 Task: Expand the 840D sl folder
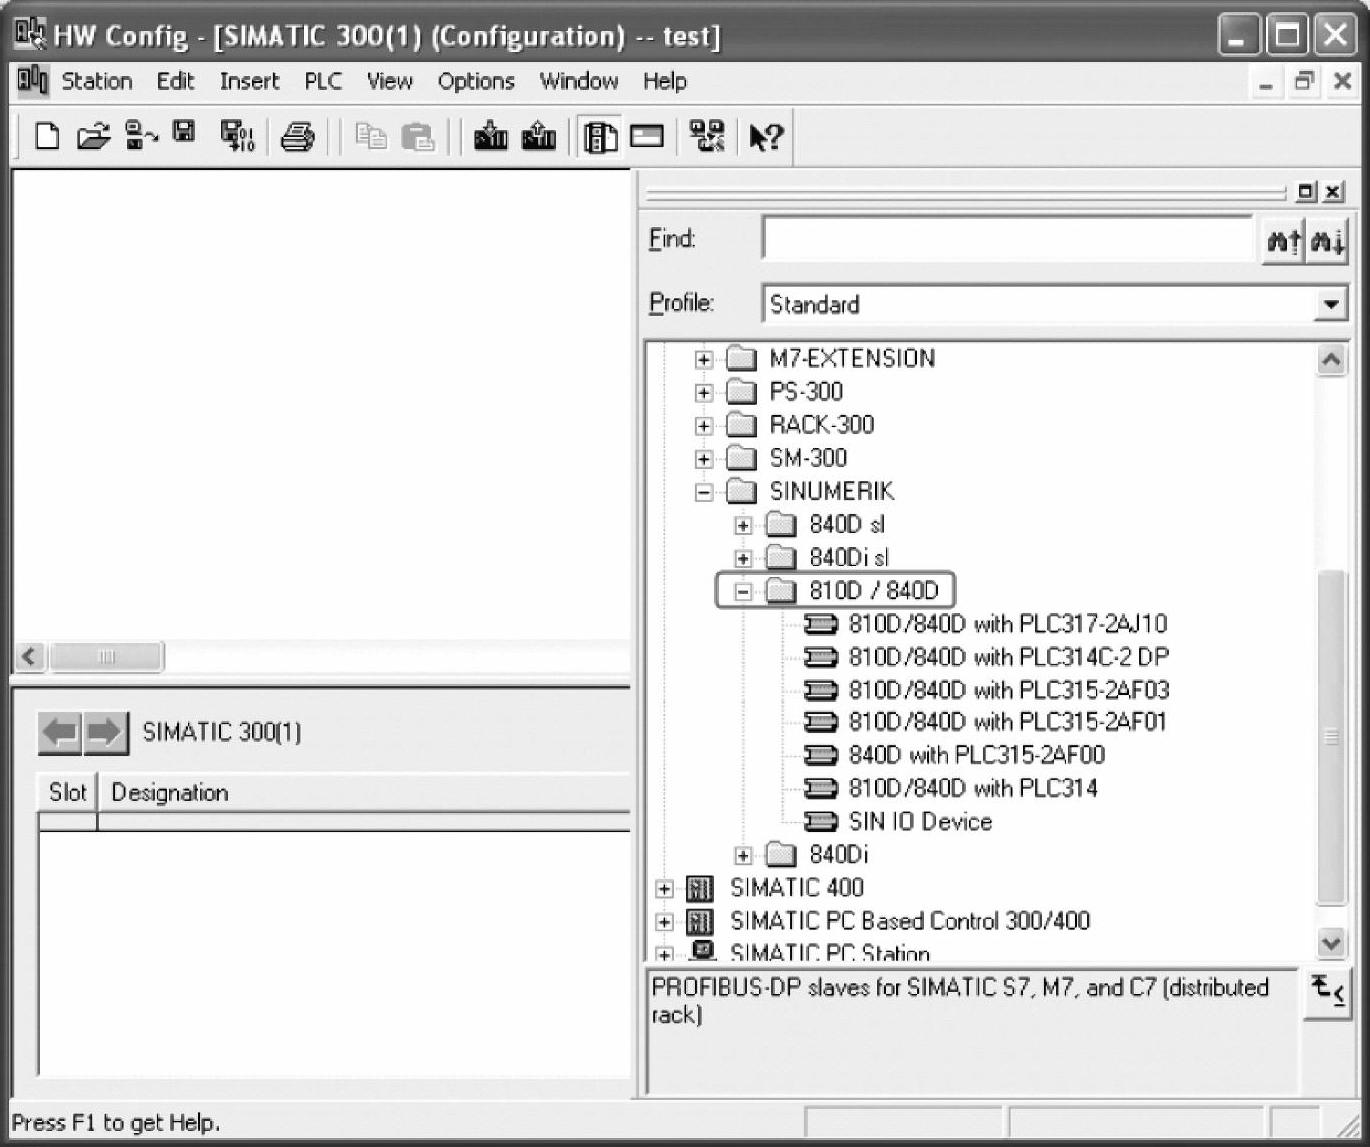point(743,525)
